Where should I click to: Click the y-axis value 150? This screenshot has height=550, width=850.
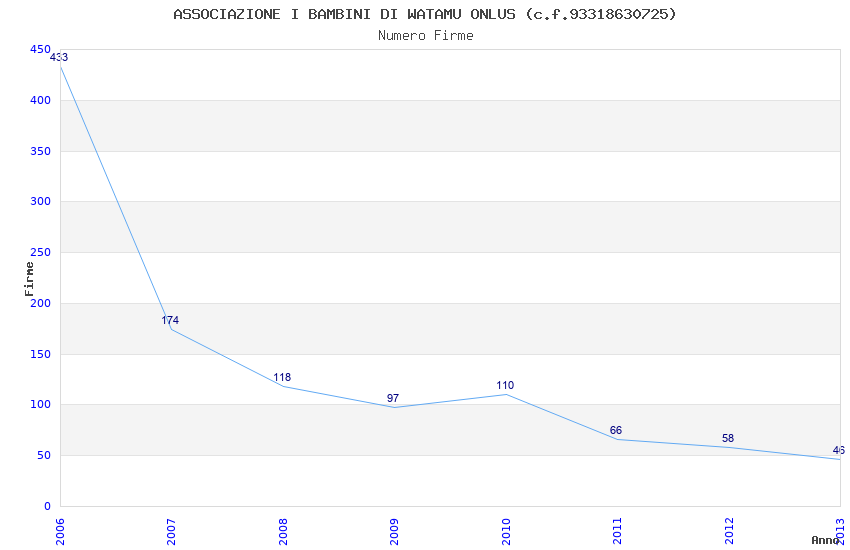(40, 354)
